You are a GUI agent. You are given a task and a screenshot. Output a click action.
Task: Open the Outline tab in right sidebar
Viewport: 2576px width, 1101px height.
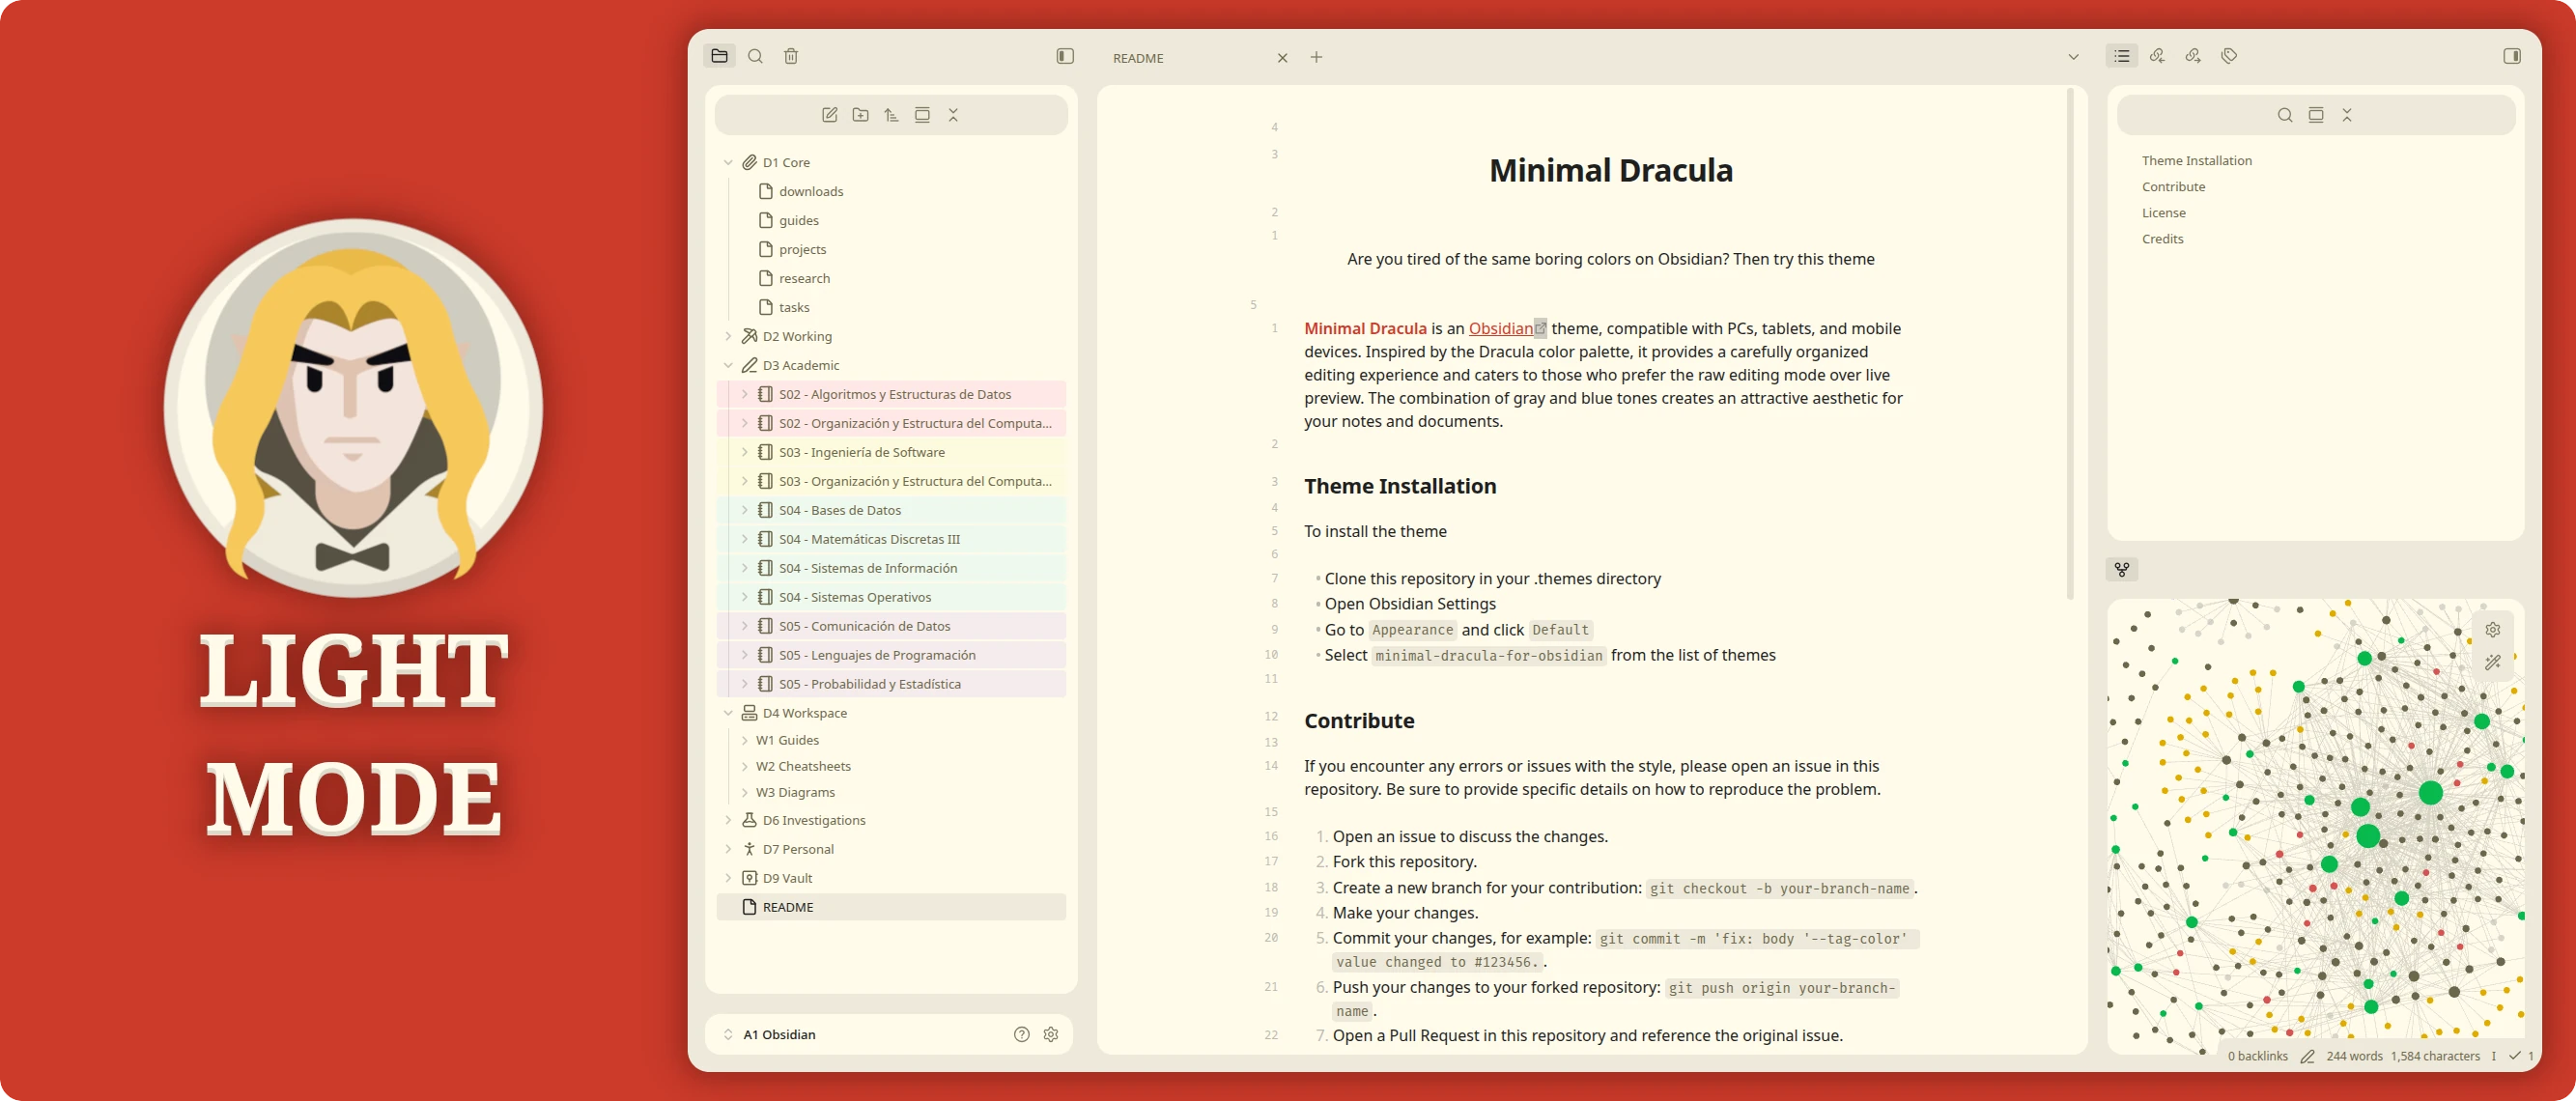[x=2121, y=56]
